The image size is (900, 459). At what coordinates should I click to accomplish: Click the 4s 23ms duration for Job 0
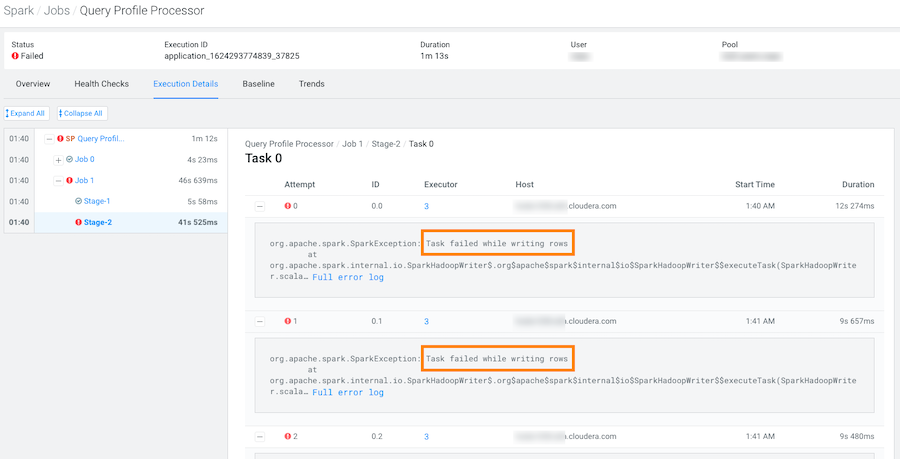(203, 159)
